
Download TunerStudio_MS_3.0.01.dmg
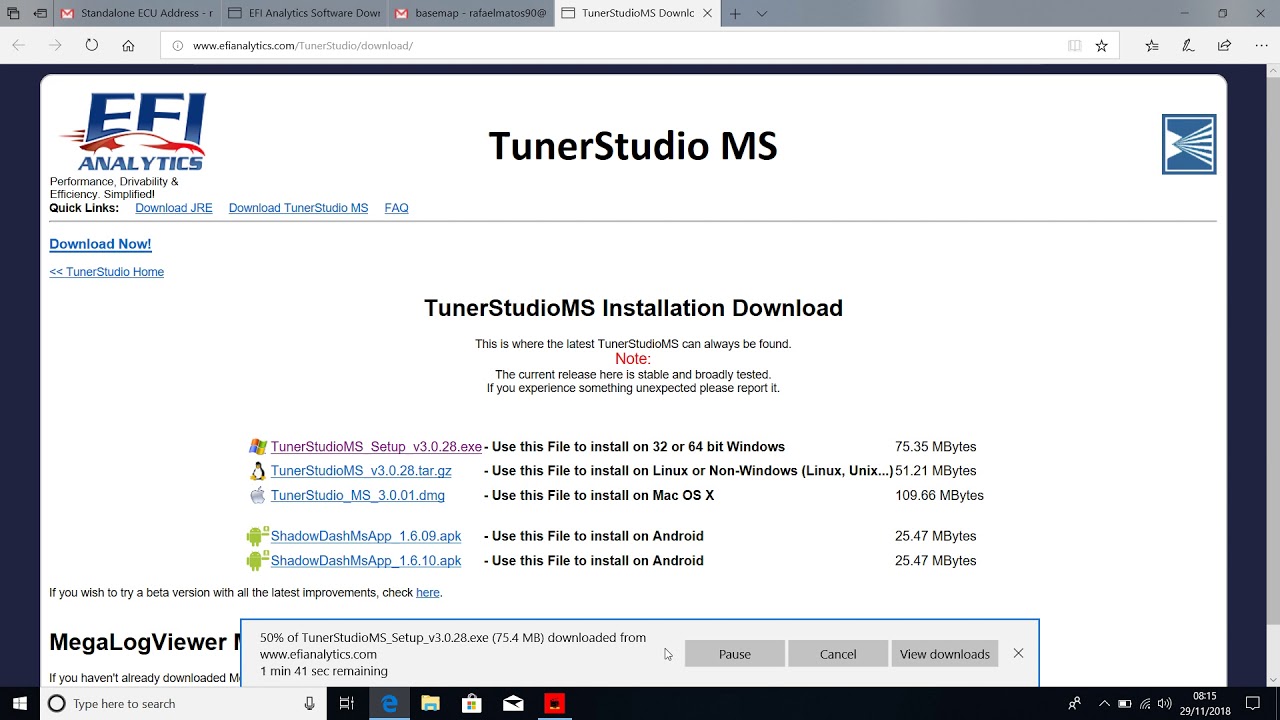coord(357,496)
